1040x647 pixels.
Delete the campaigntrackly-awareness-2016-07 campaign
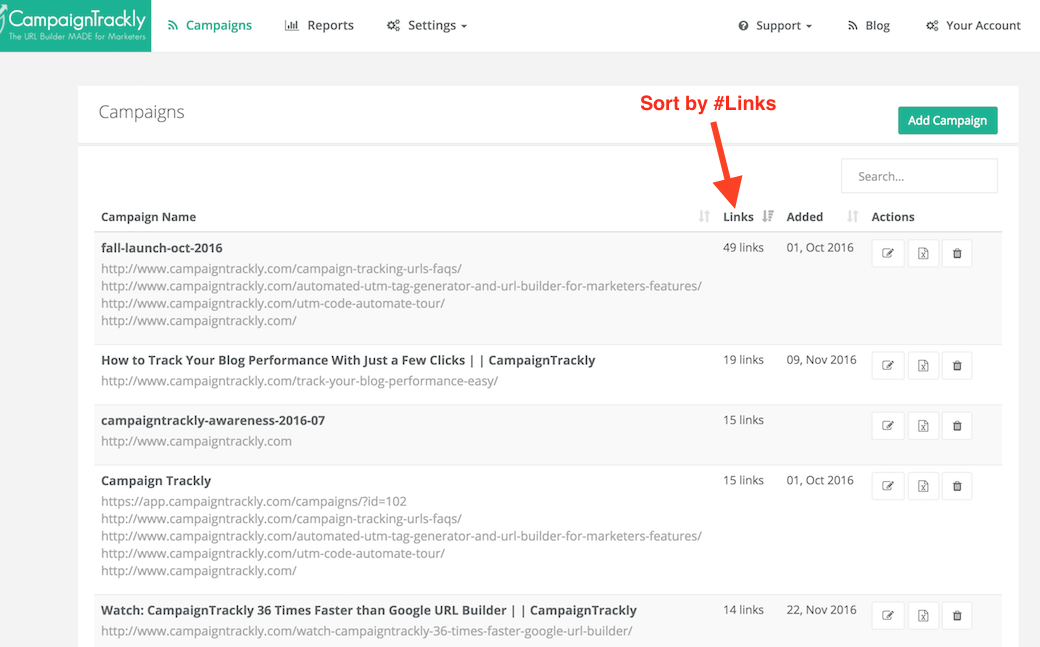956,425
